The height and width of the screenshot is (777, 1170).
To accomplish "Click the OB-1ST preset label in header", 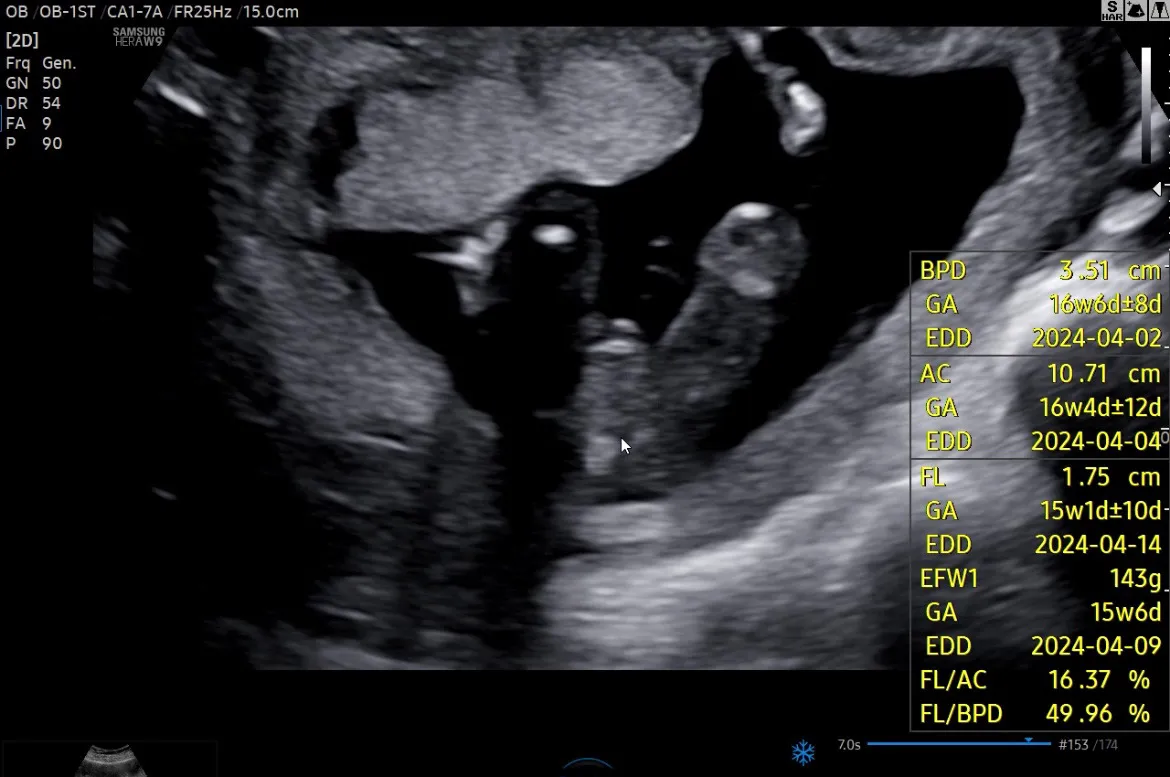I will point(67,12).
